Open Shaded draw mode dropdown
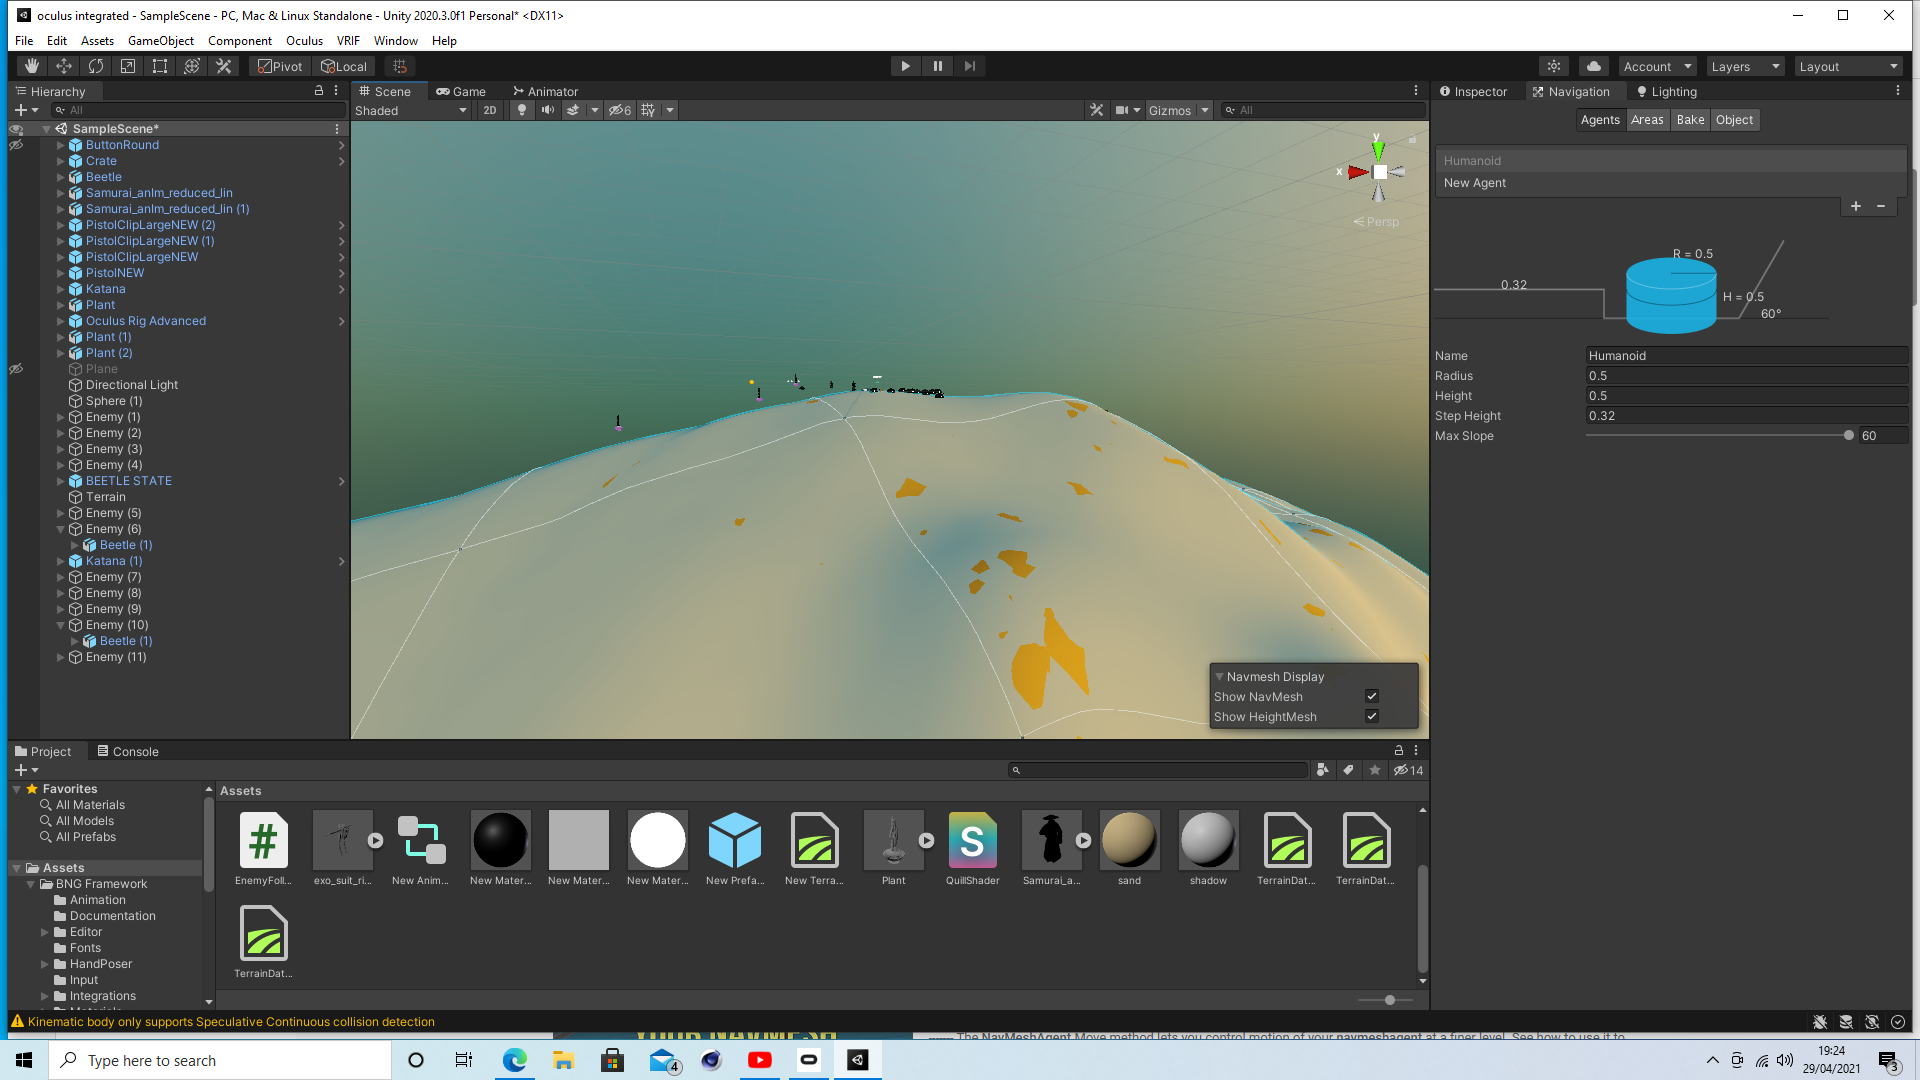The width and height of the screenshot is (1920, 1080). click(411, 110)
